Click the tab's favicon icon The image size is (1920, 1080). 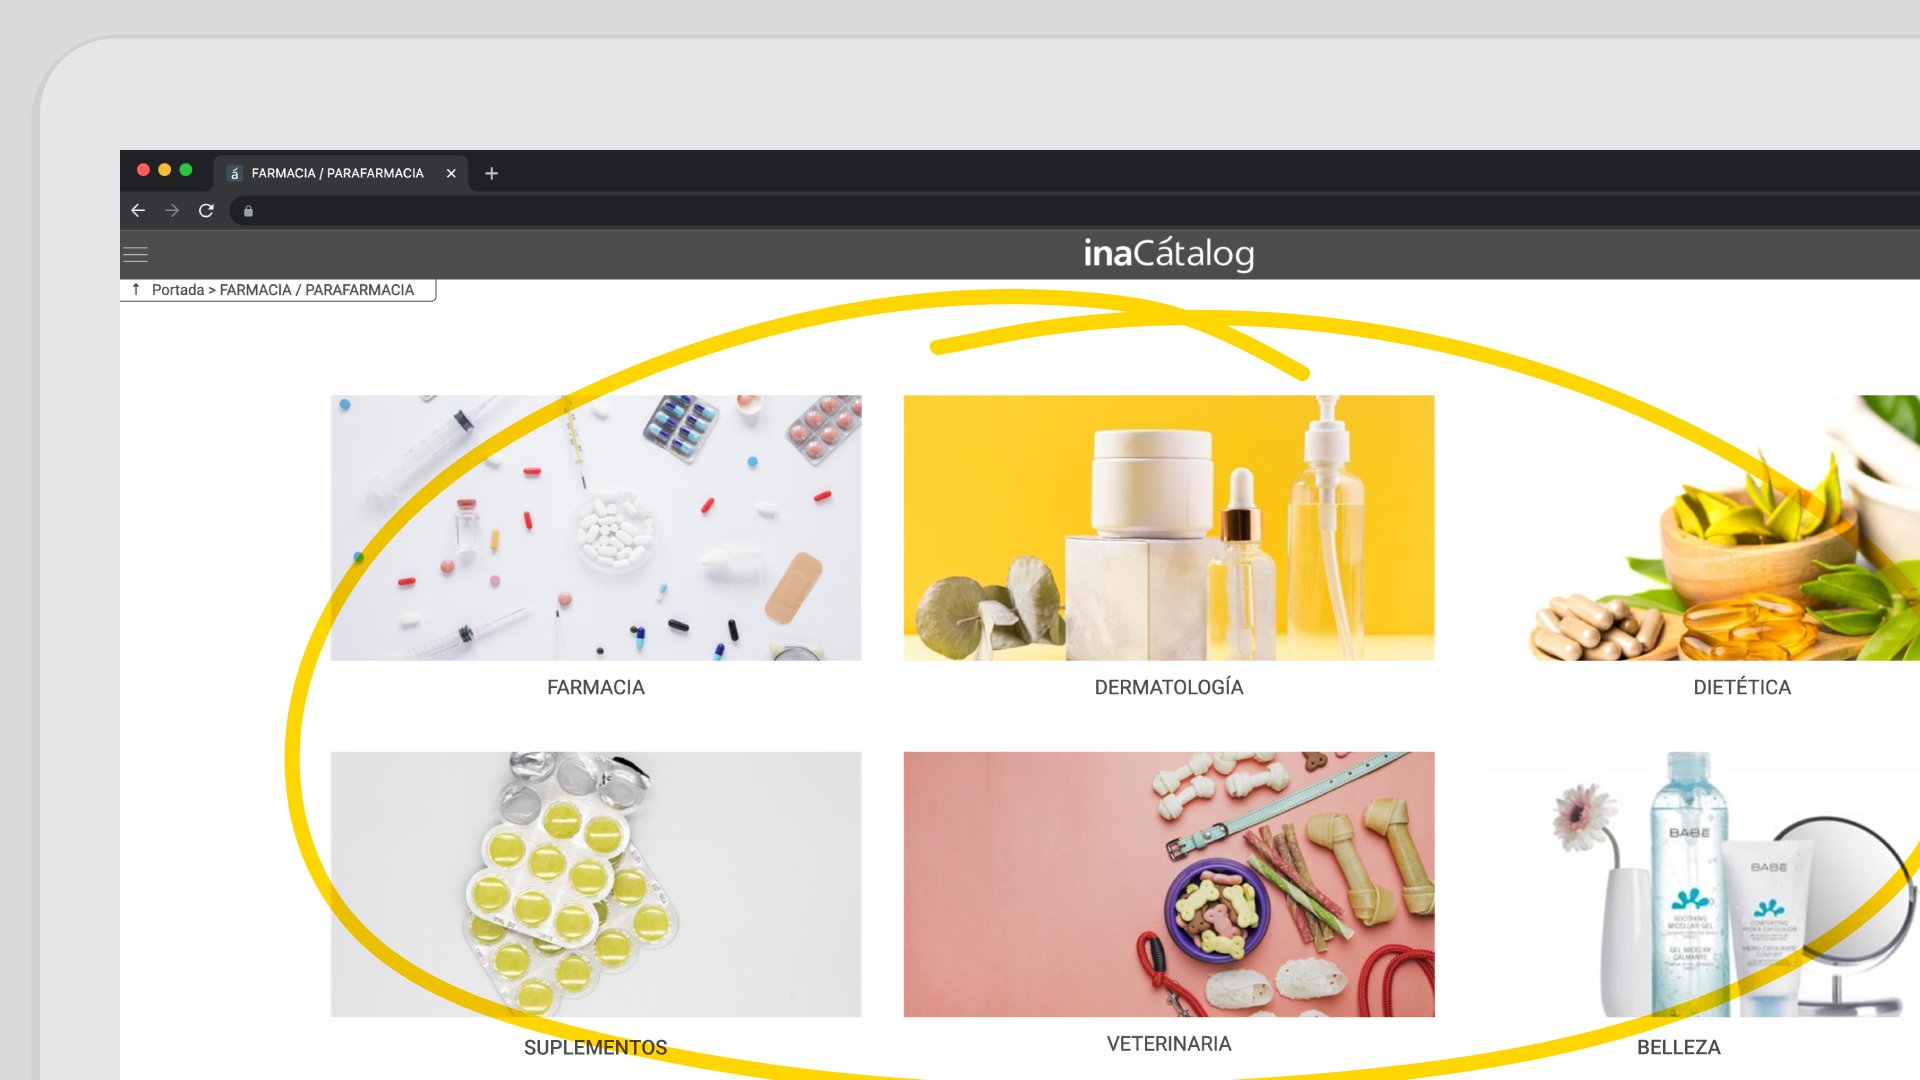pos(234,173)
